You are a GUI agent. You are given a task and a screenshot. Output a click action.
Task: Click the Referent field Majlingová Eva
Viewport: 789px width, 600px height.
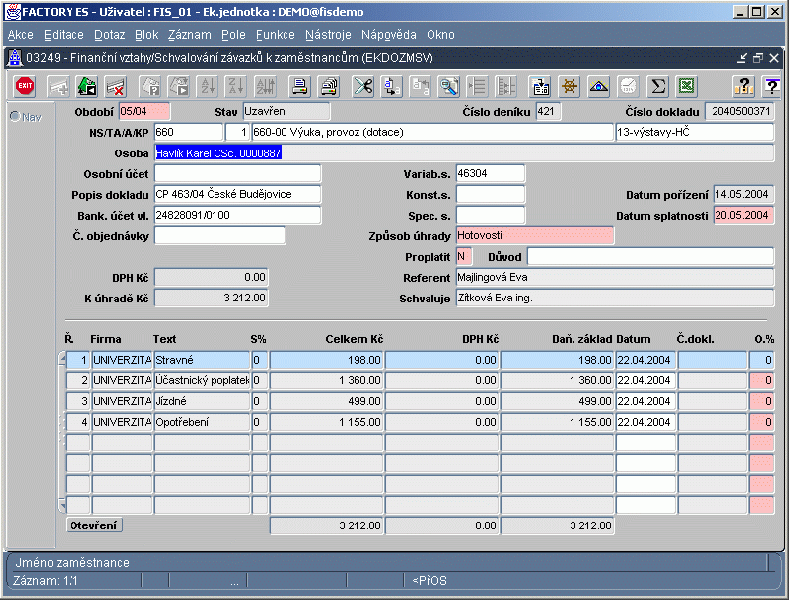[x=615, y=277]
